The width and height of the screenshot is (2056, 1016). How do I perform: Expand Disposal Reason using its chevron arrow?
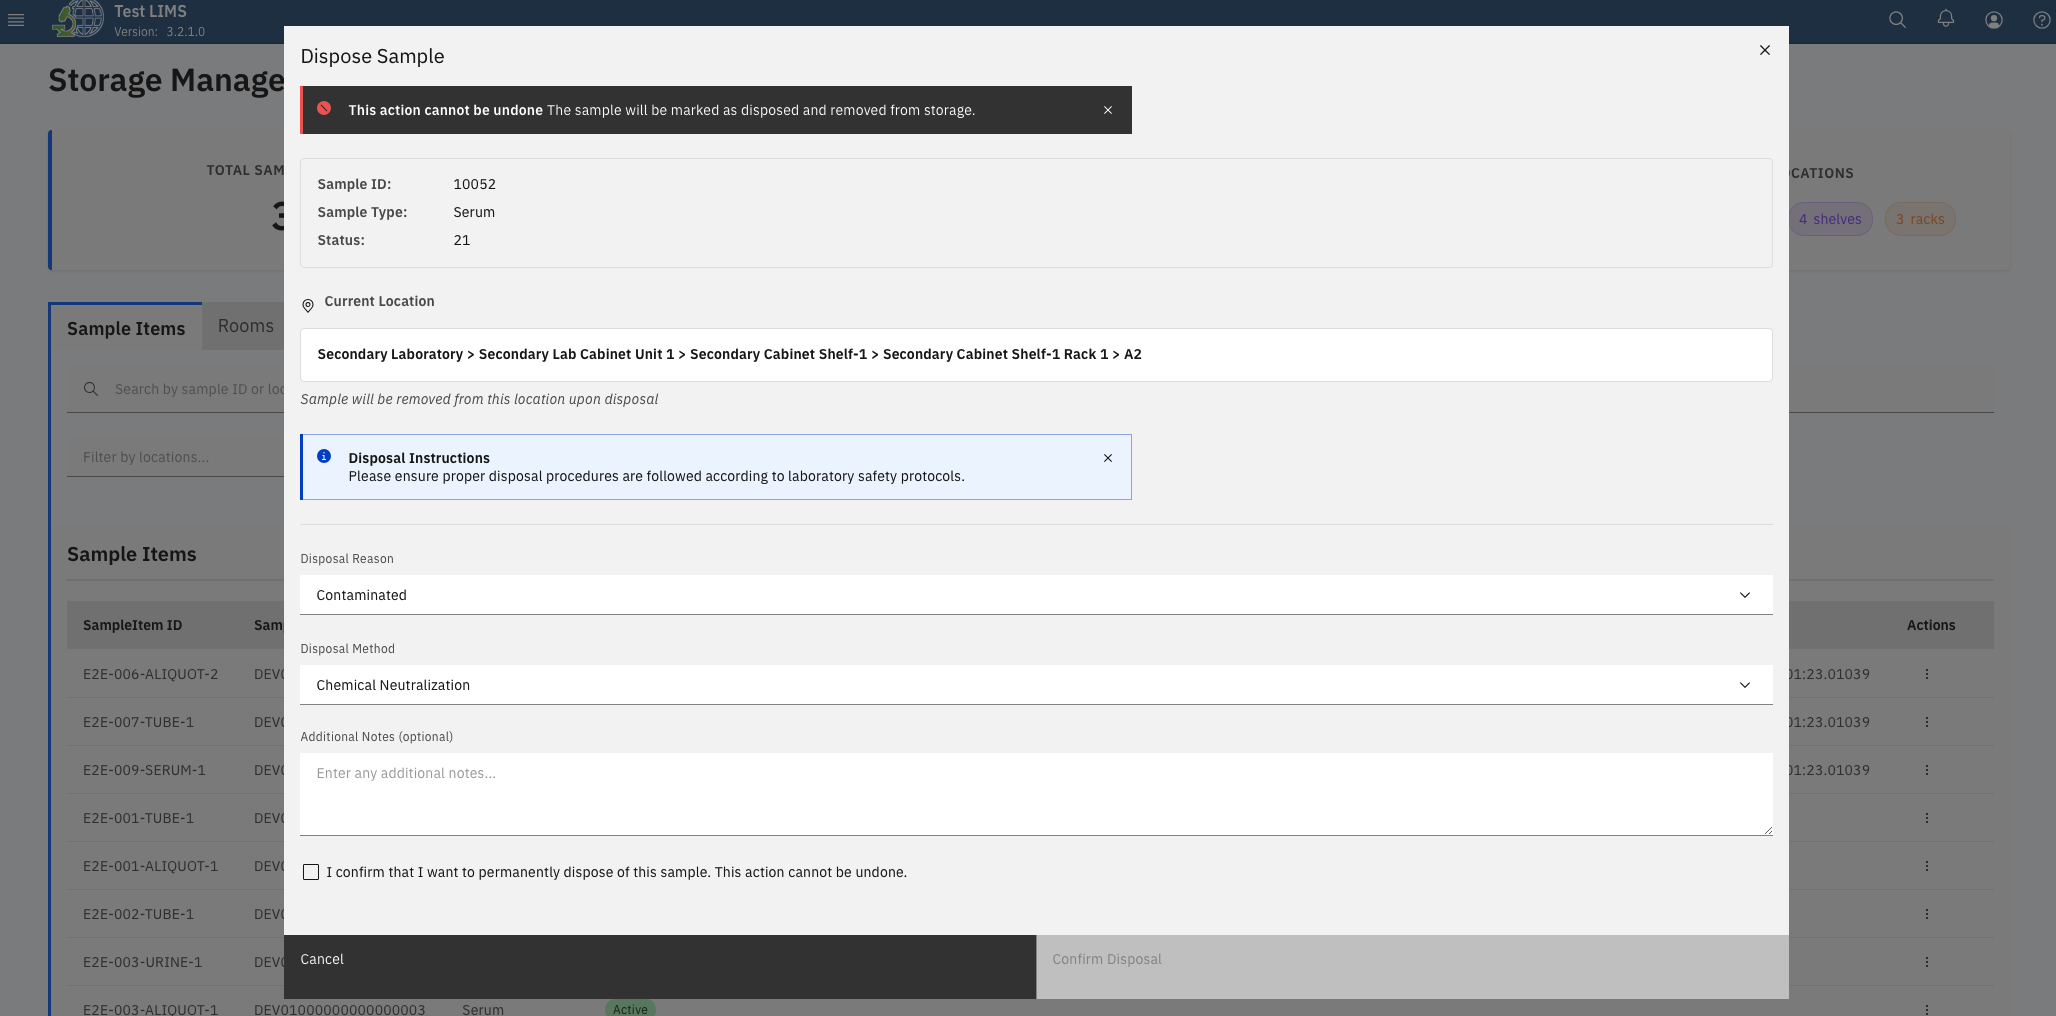coord(1744,595)
